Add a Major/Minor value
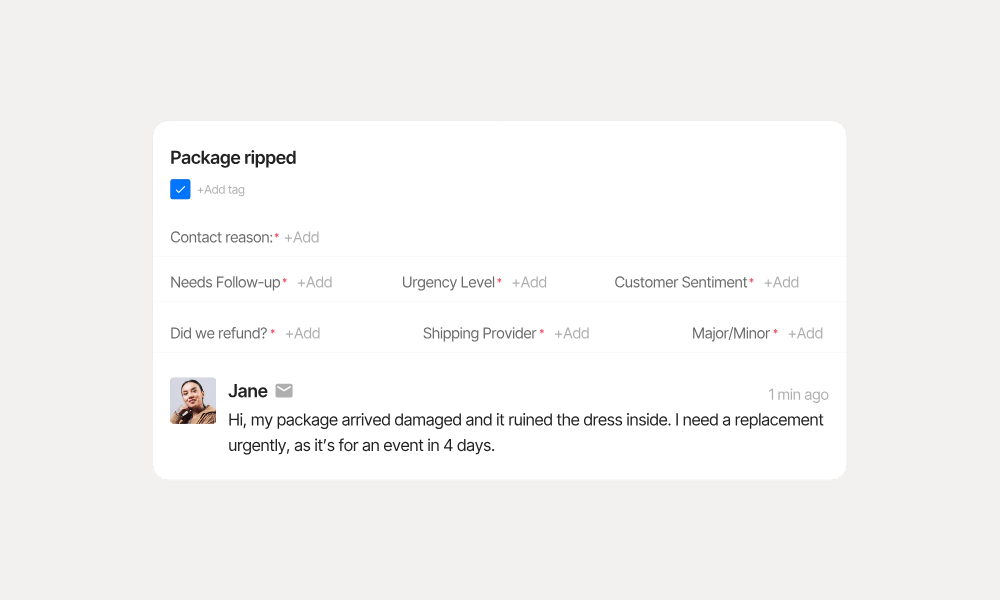 click(x=806, y=334)
